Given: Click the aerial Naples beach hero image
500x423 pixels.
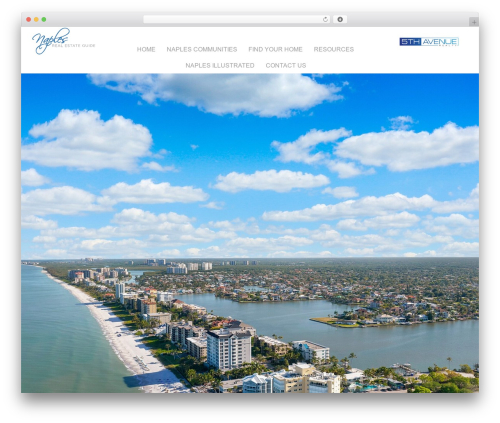Looking at the screenshot, I should tap(250, 233).
